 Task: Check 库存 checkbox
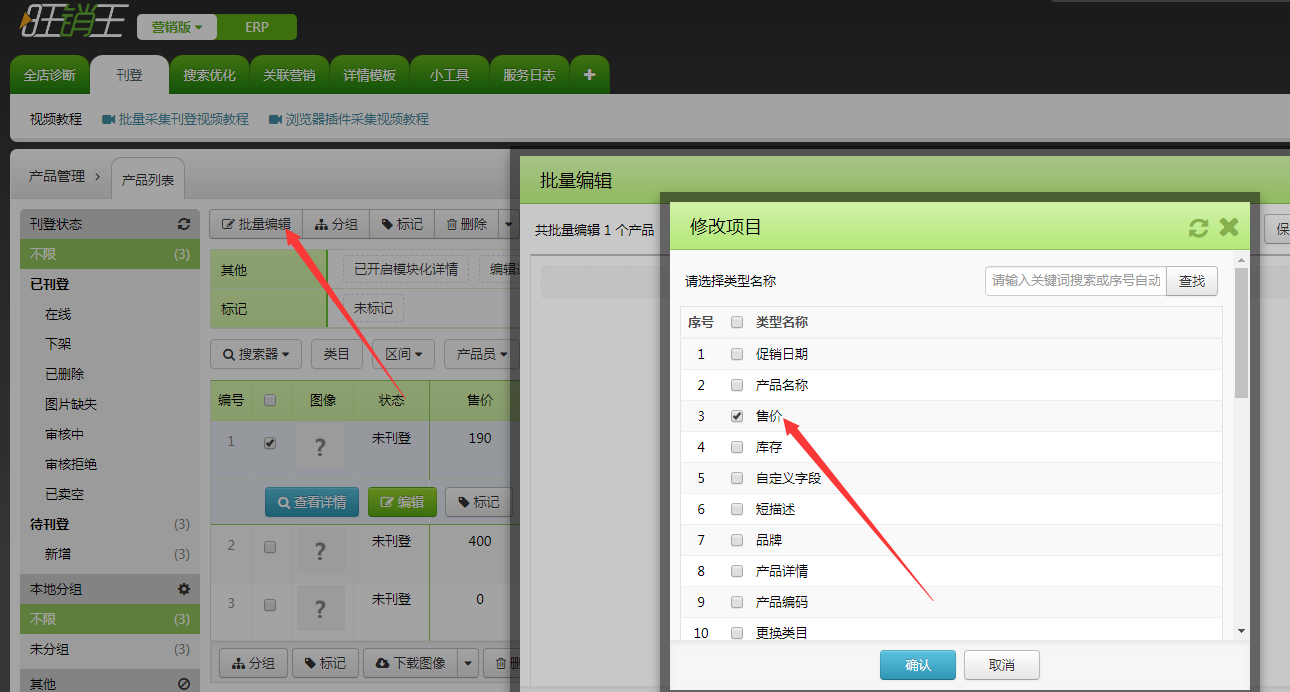point(737,447)
